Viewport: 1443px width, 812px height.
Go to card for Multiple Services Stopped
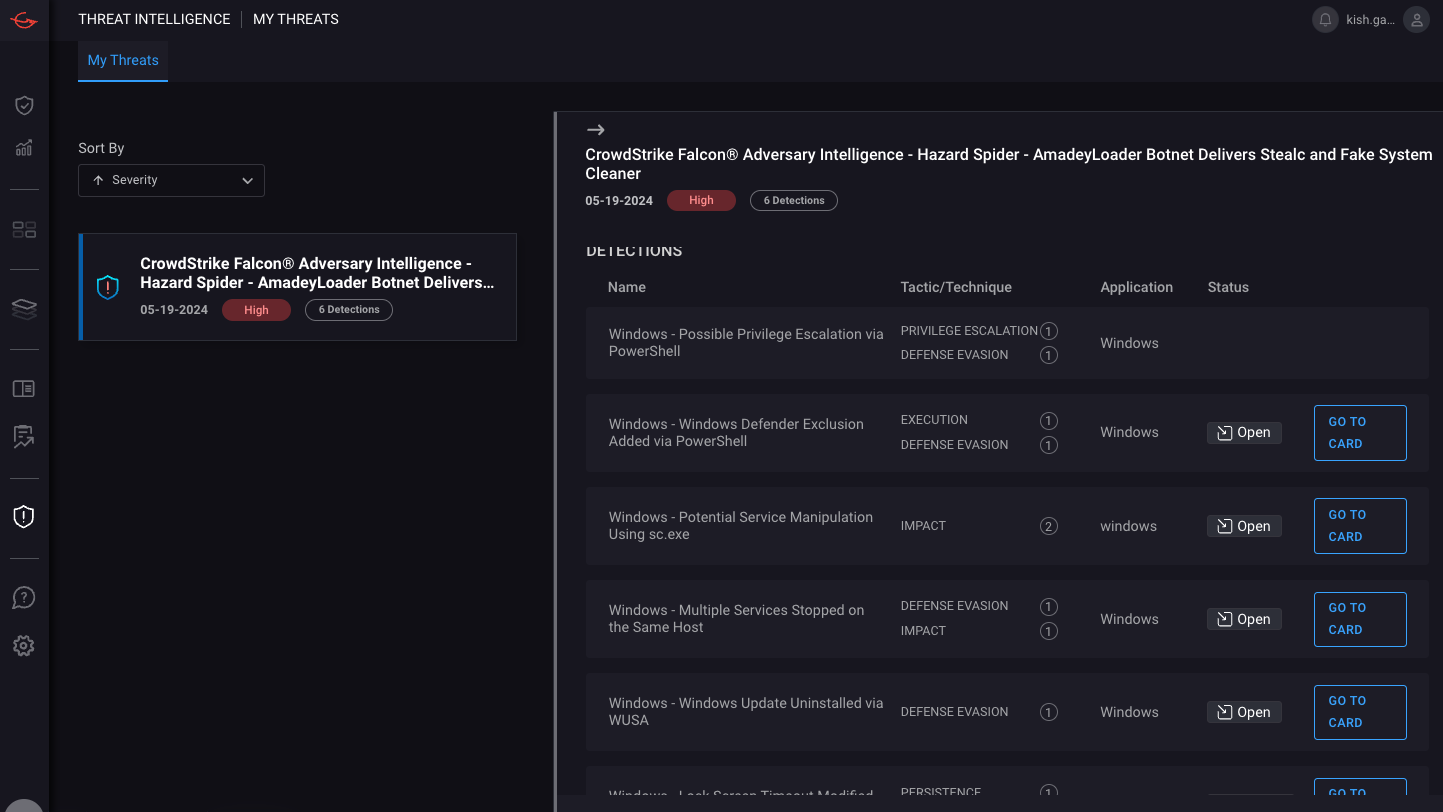(1359, 619)
